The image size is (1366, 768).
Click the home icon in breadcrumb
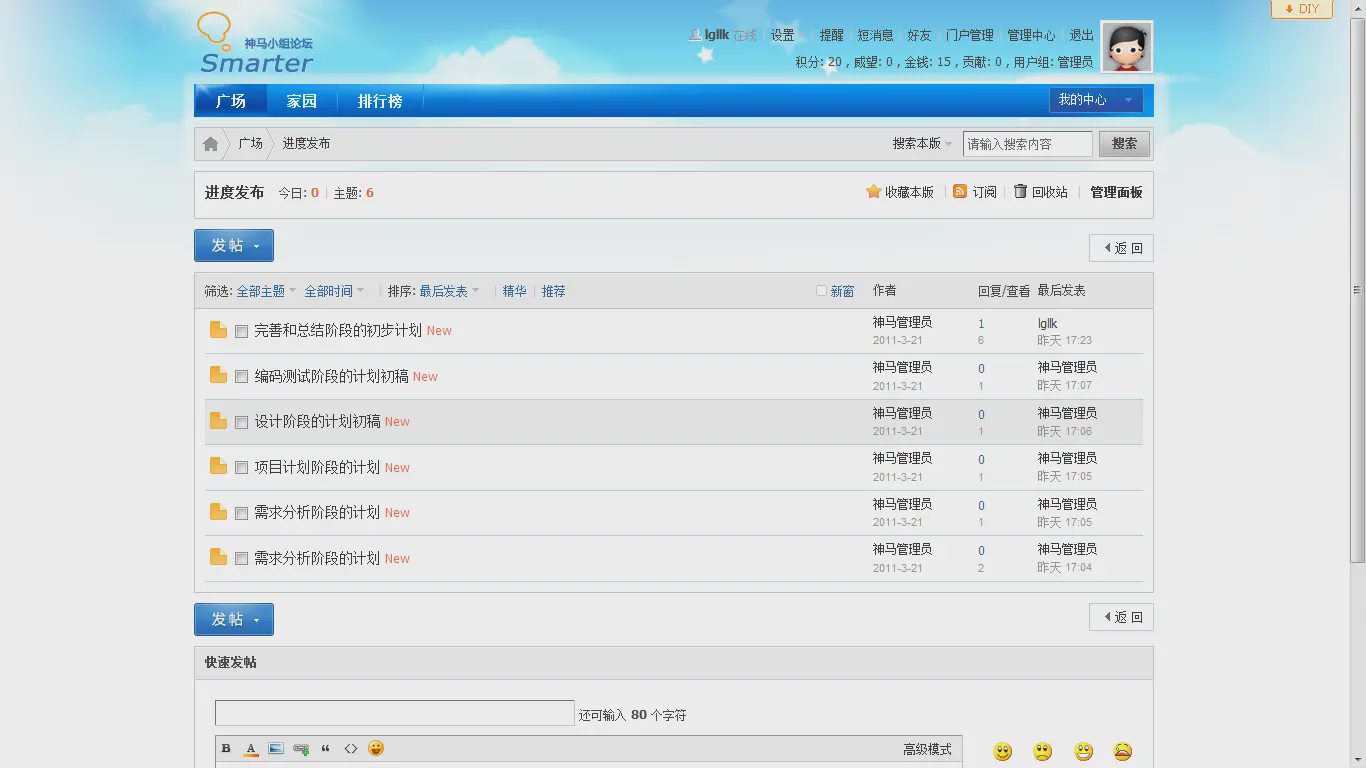point(210,144)
